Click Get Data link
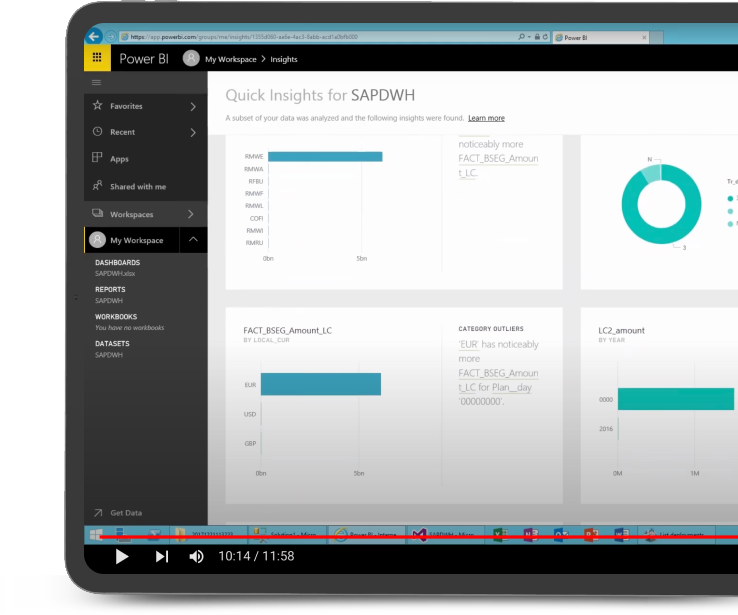Screen dimensions: 738x615 point(126,513)
